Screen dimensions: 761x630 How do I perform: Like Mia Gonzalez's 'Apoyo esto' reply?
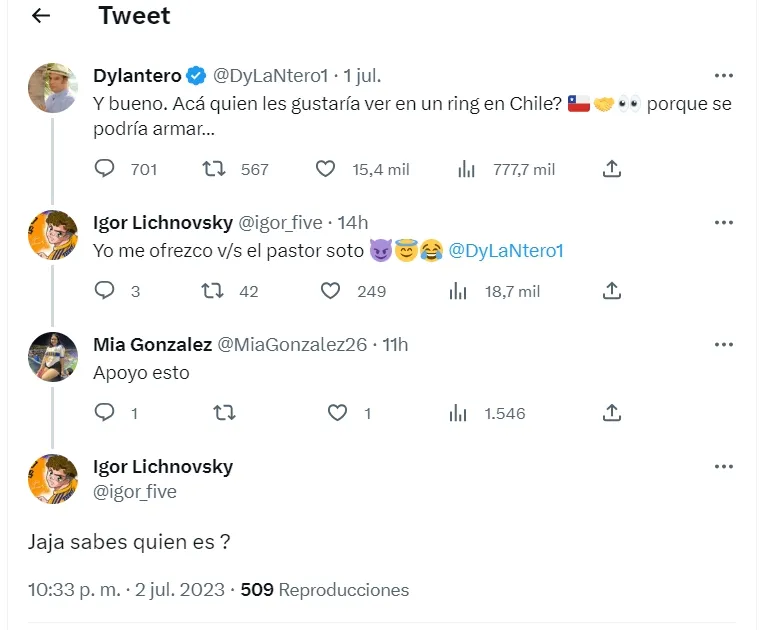click(338, 413)
